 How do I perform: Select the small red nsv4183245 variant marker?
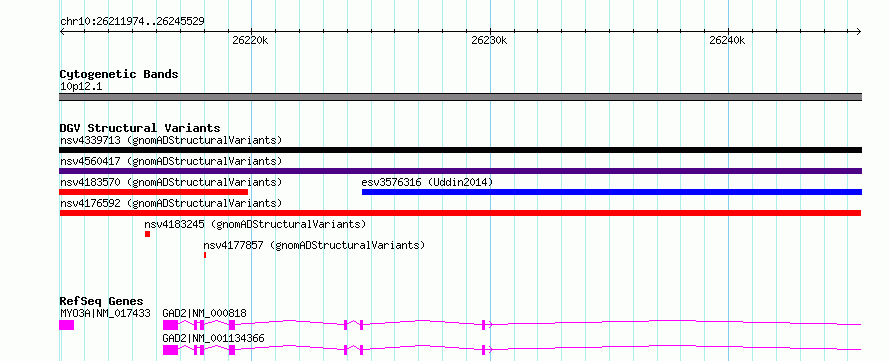[x=148, y=234]
